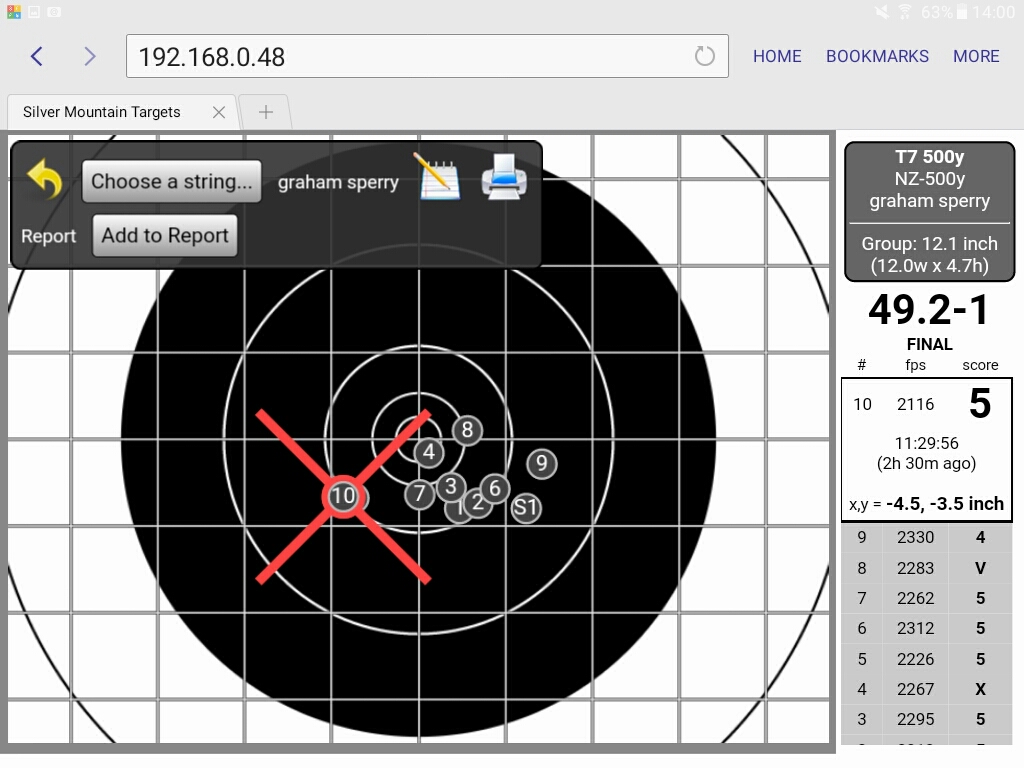Select shot marker 10 on target

click(342, 496)
